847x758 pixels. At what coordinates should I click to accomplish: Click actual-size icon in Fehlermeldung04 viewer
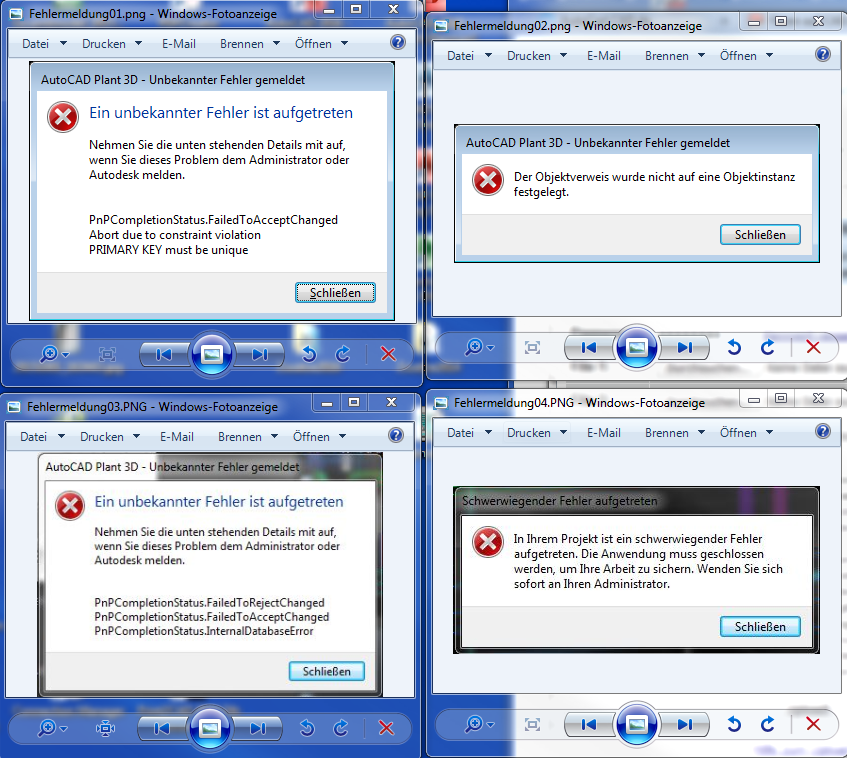(533, 725)
